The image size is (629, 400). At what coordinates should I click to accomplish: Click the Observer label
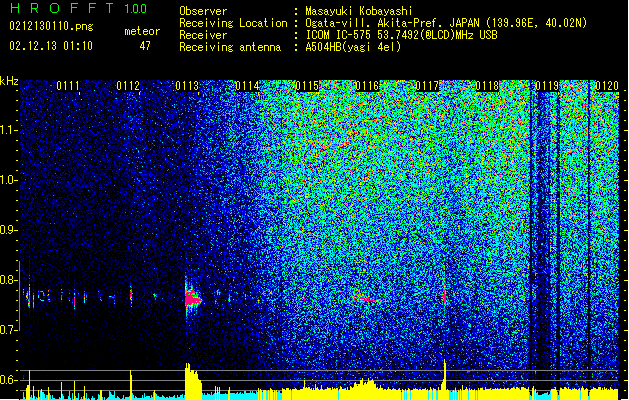click(203, 11)
